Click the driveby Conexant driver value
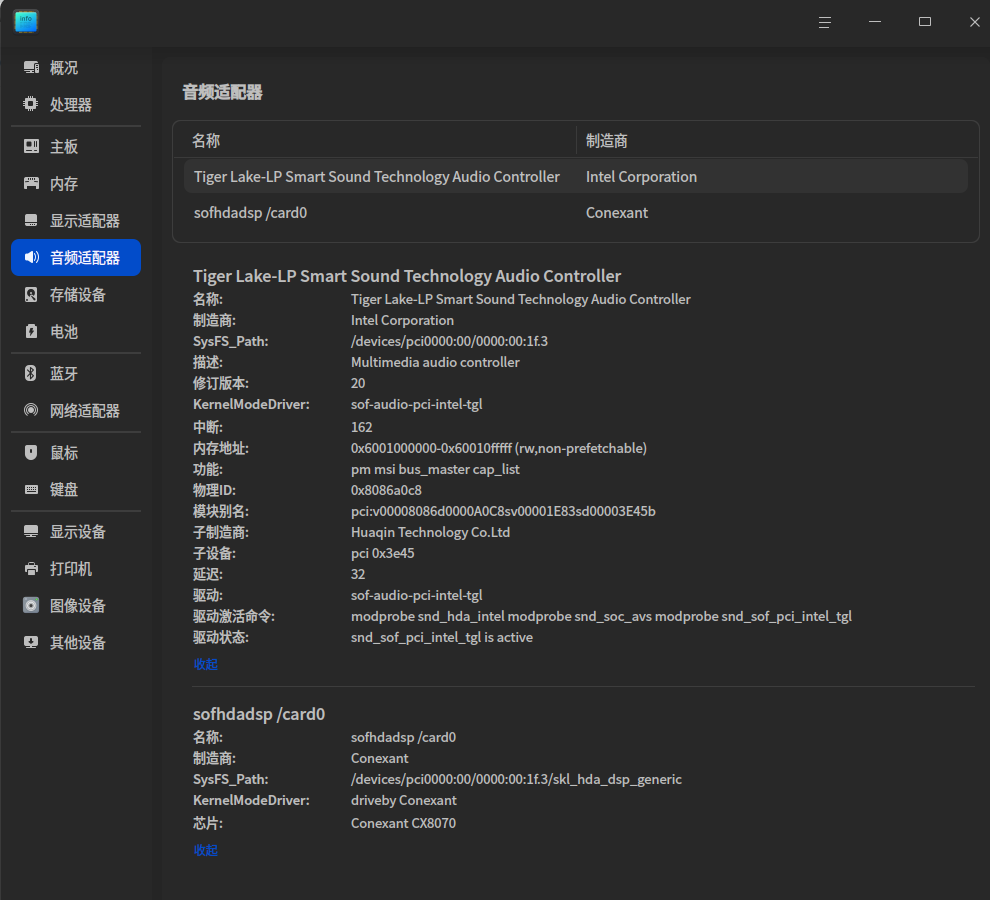 pyautogui.click(x=403, y=800)
